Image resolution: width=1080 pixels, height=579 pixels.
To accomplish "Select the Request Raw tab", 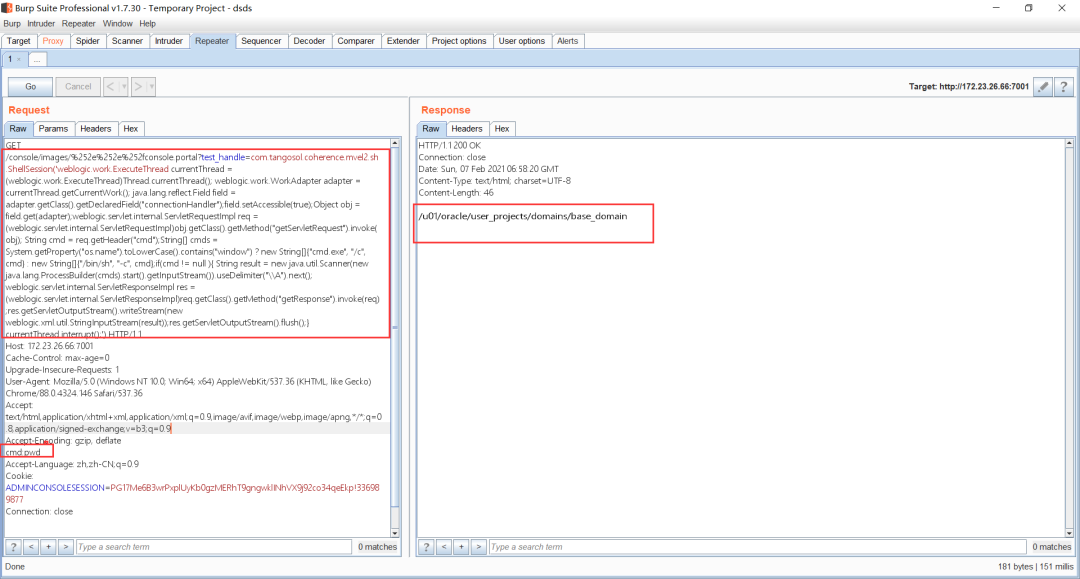I will 18,129.
